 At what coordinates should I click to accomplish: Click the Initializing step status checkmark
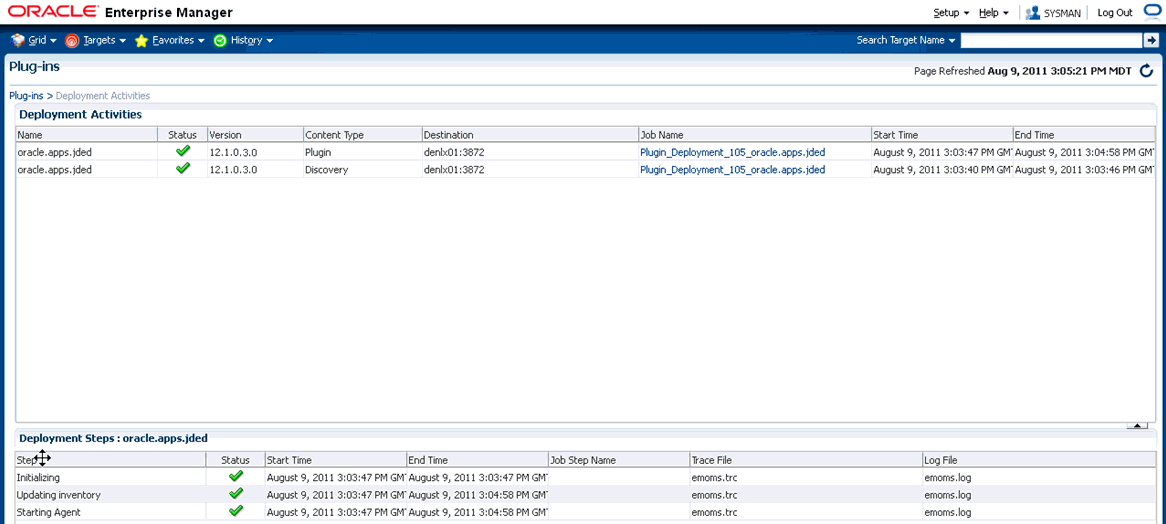(236, 476)
